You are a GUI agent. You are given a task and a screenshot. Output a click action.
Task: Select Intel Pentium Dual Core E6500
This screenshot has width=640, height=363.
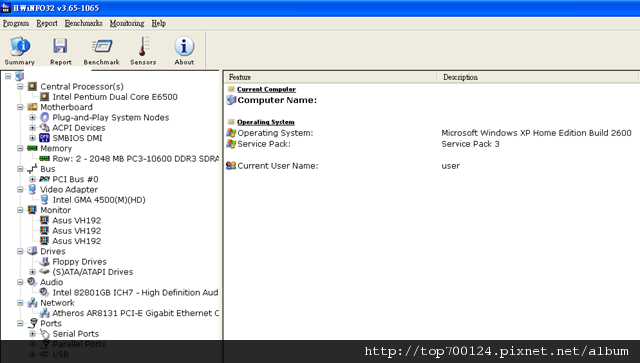(x=115, y=97)
